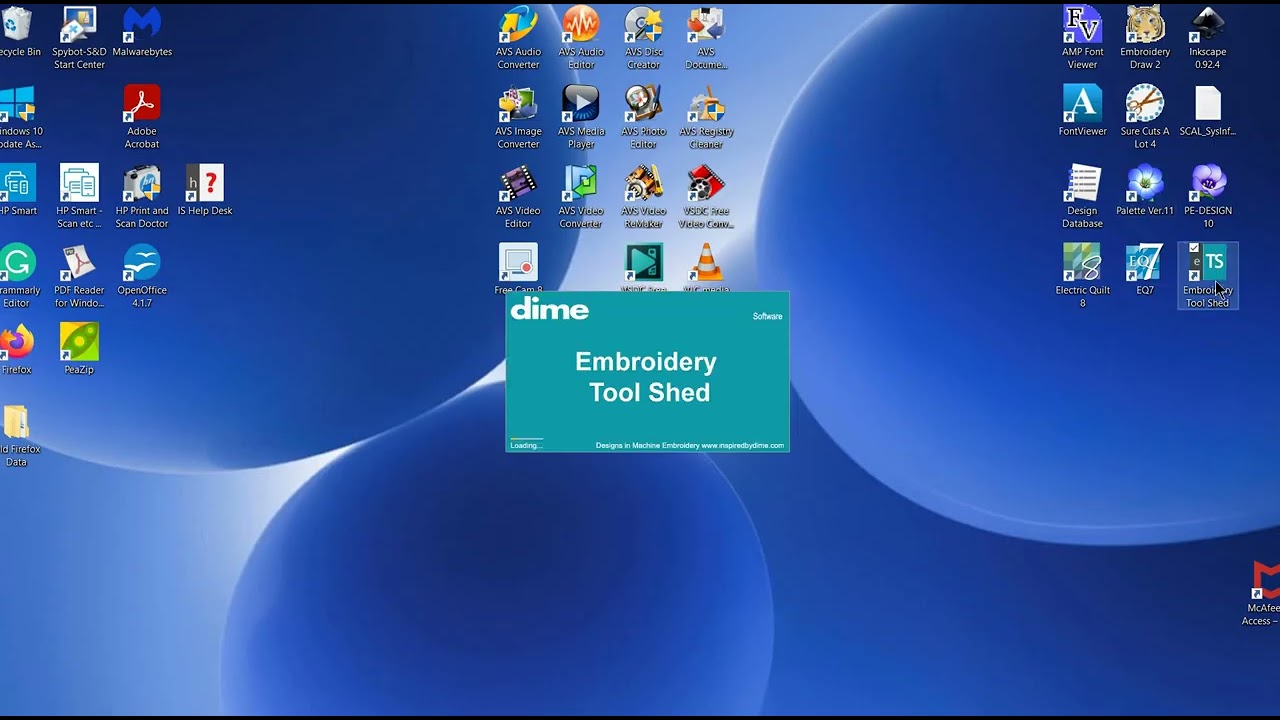Click the AVS Video ReMaker icon
The width and height of the screenshot is (1280, 720).
point(644,196)
